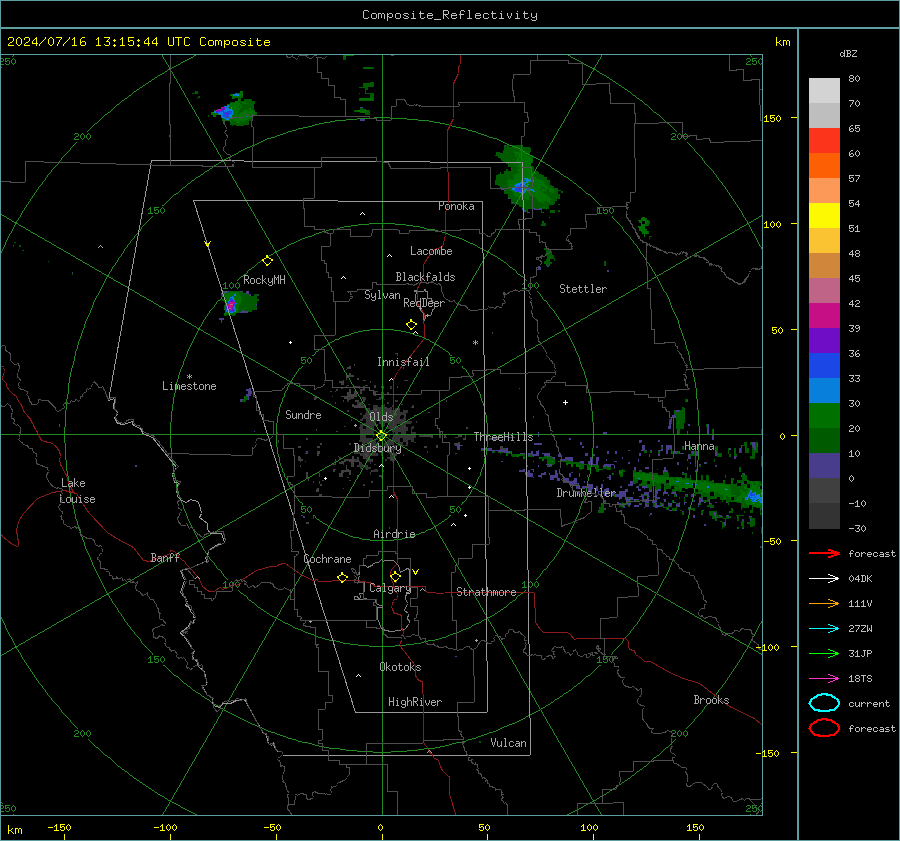Screen dimensions: 900x841
Task: Select the 10 dBZ purple color swatch
Action: 824,466
